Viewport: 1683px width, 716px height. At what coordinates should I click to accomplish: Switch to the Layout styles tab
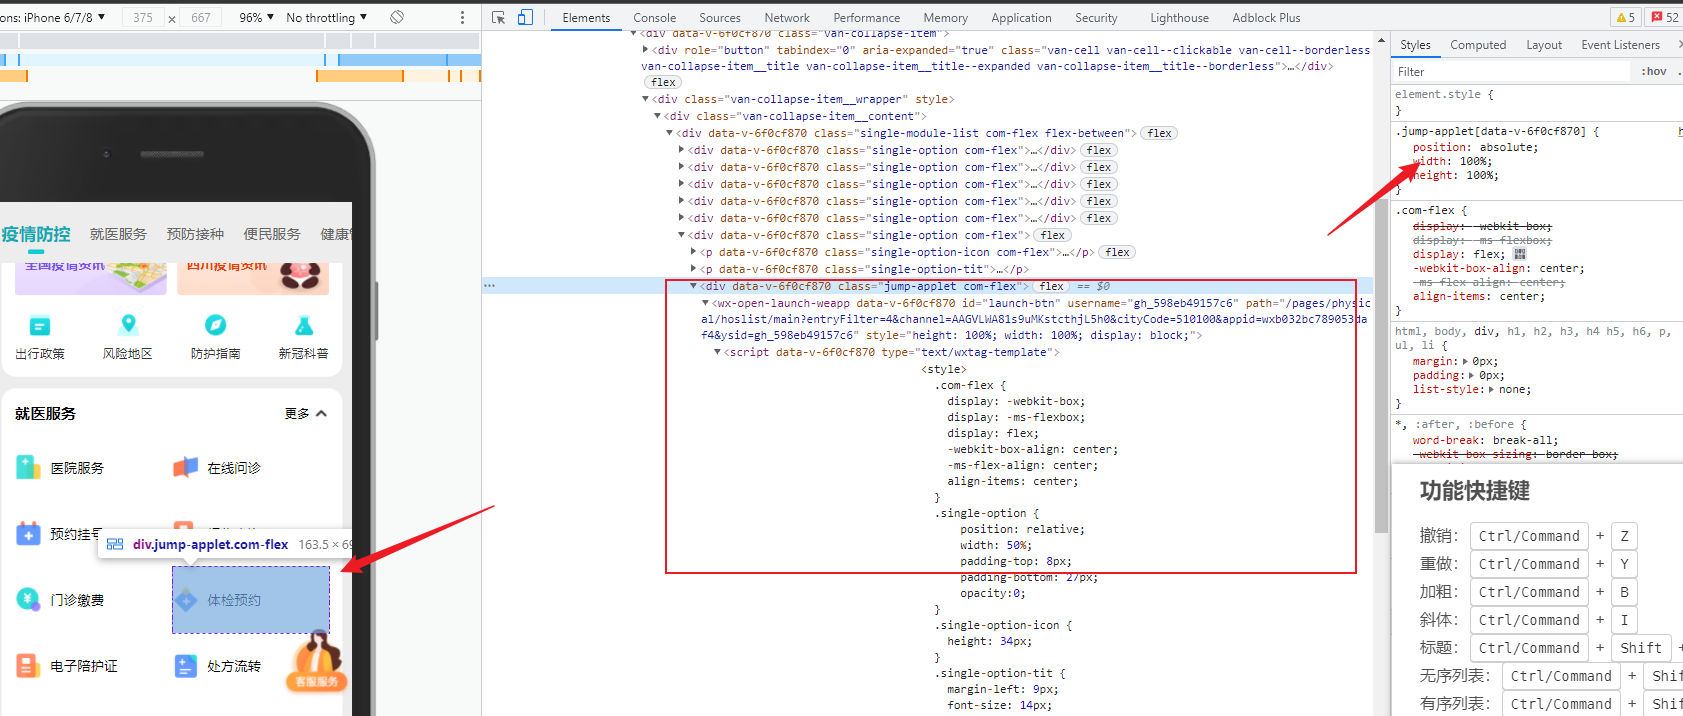(1544, 45)
